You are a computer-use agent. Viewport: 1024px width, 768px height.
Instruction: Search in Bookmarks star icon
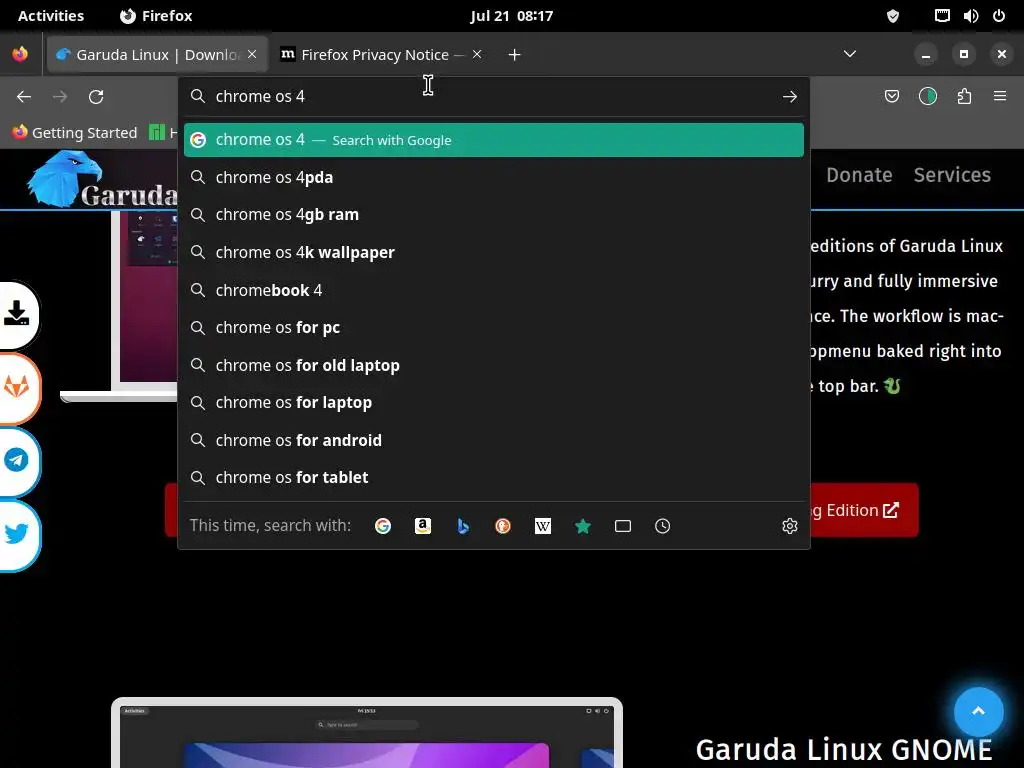(583, 526)
